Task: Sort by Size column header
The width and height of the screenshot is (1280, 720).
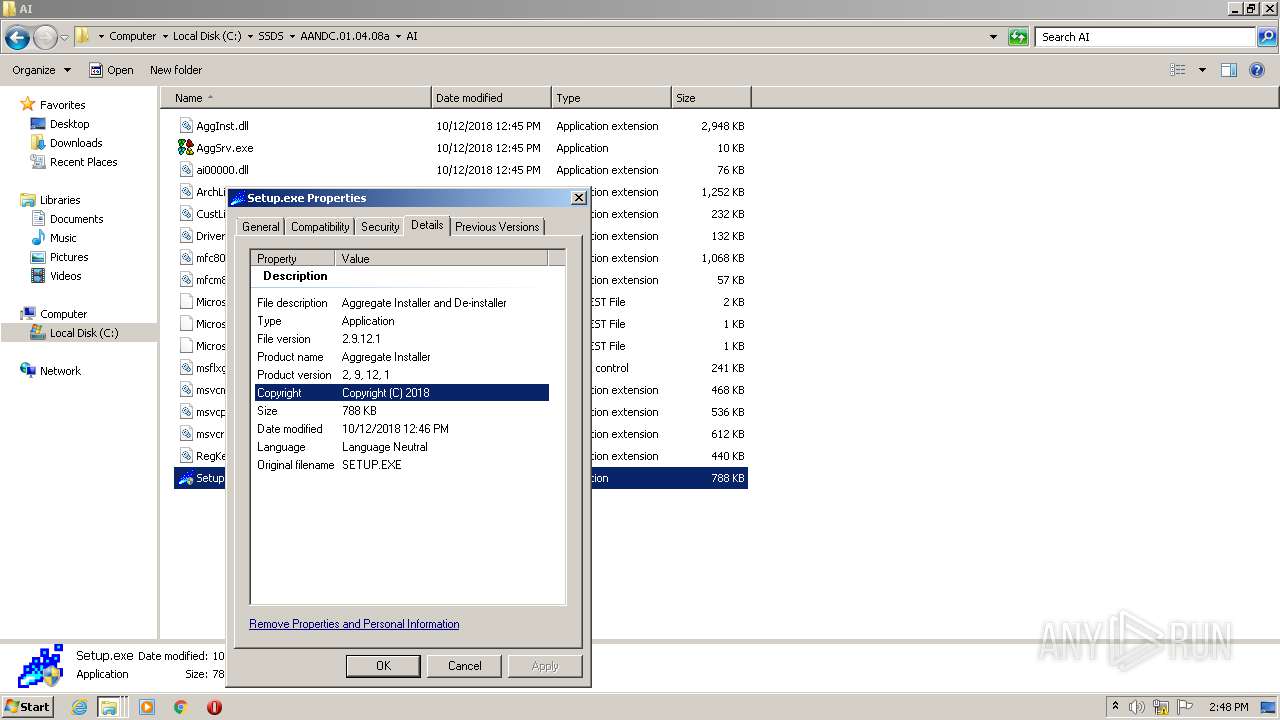Action: tap(711, 98)
